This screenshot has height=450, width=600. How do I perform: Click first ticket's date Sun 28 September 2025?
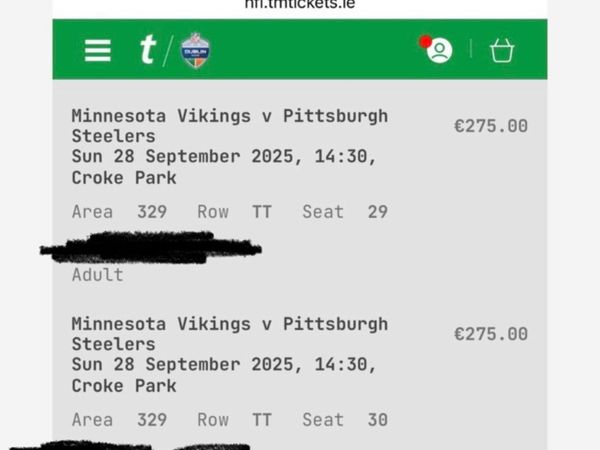tap(182, 157)
